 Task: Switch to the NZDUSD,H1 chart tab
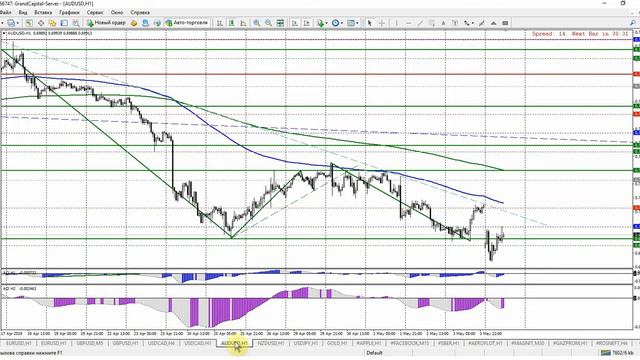pos(271,343)
